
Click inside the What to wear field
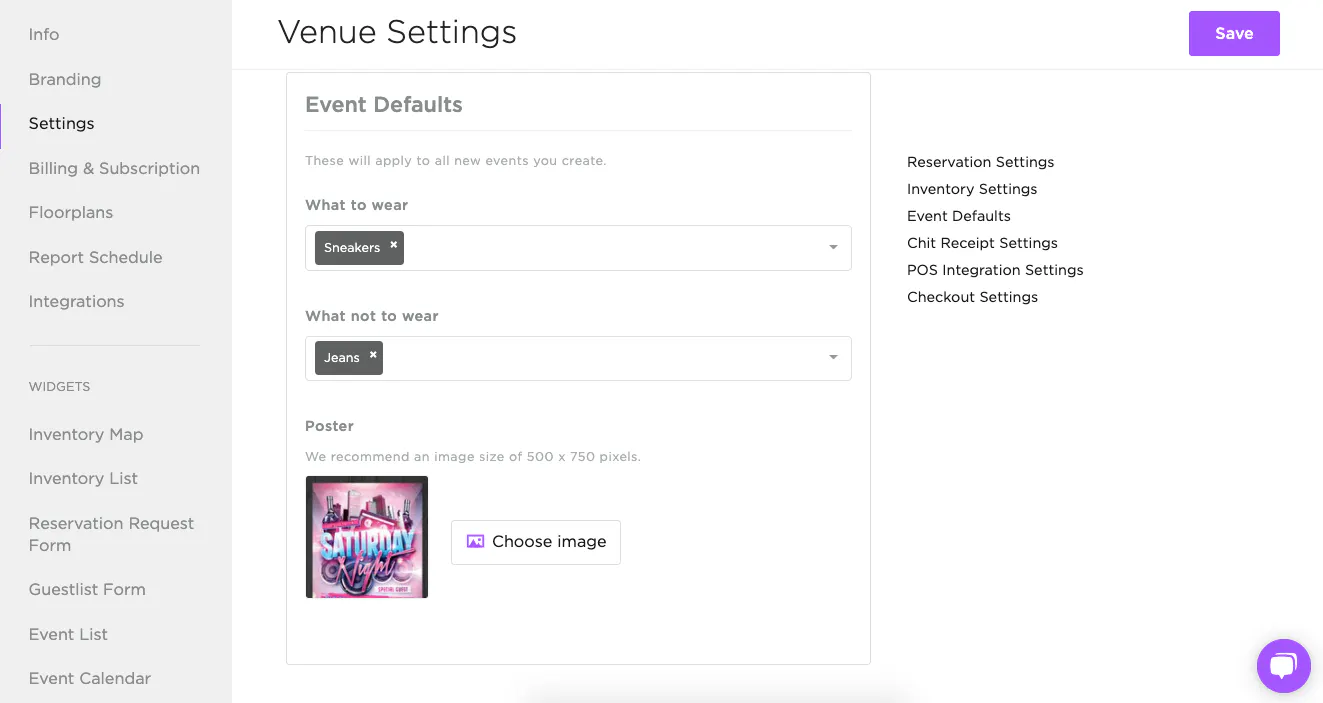pyautogui.click(x=610, y=248)
